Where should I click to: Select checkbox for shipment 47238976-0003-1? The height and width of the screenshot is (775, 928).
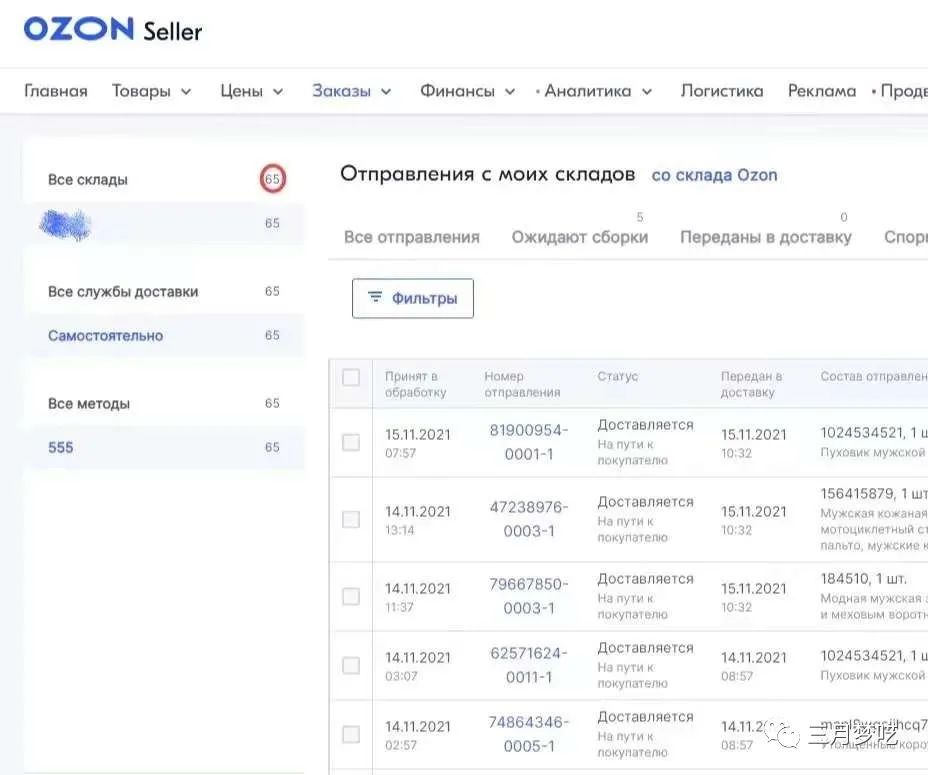click(x=351, y=519)
